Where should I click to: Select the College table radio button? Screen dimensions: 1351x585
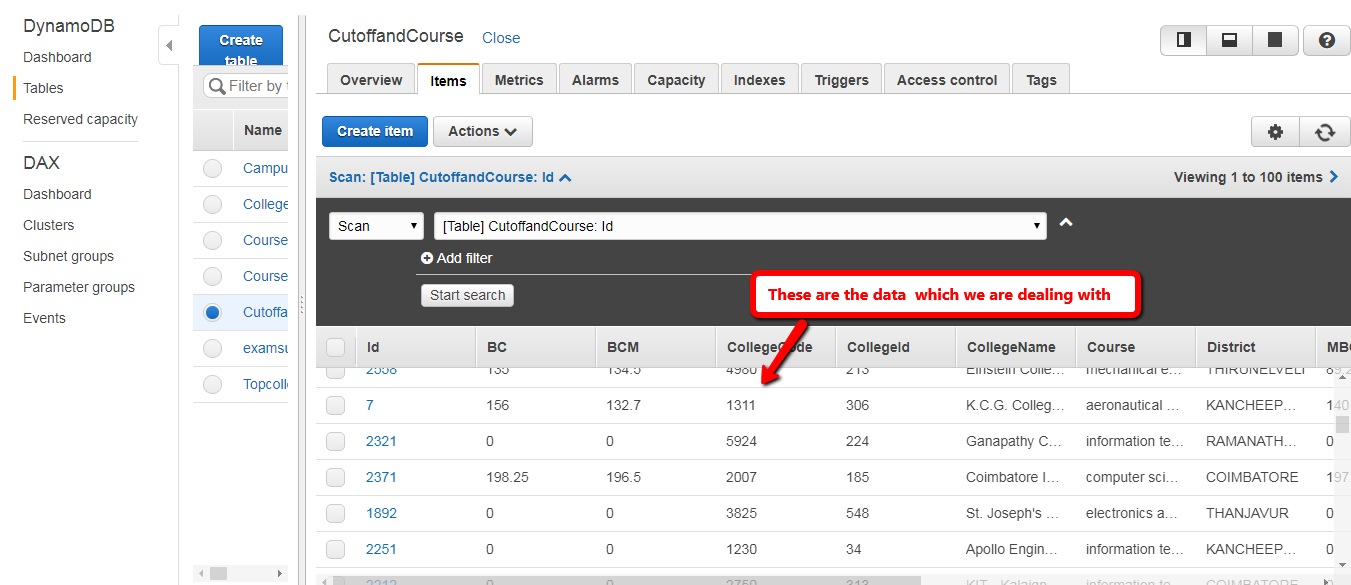[x=212, y=204]
